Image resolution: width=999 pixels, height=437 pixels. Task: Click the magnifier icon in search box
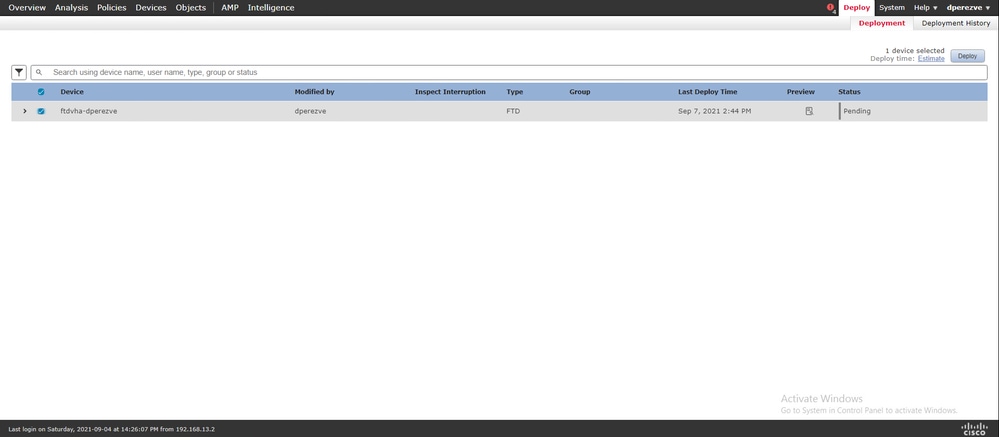pos(39,73)
